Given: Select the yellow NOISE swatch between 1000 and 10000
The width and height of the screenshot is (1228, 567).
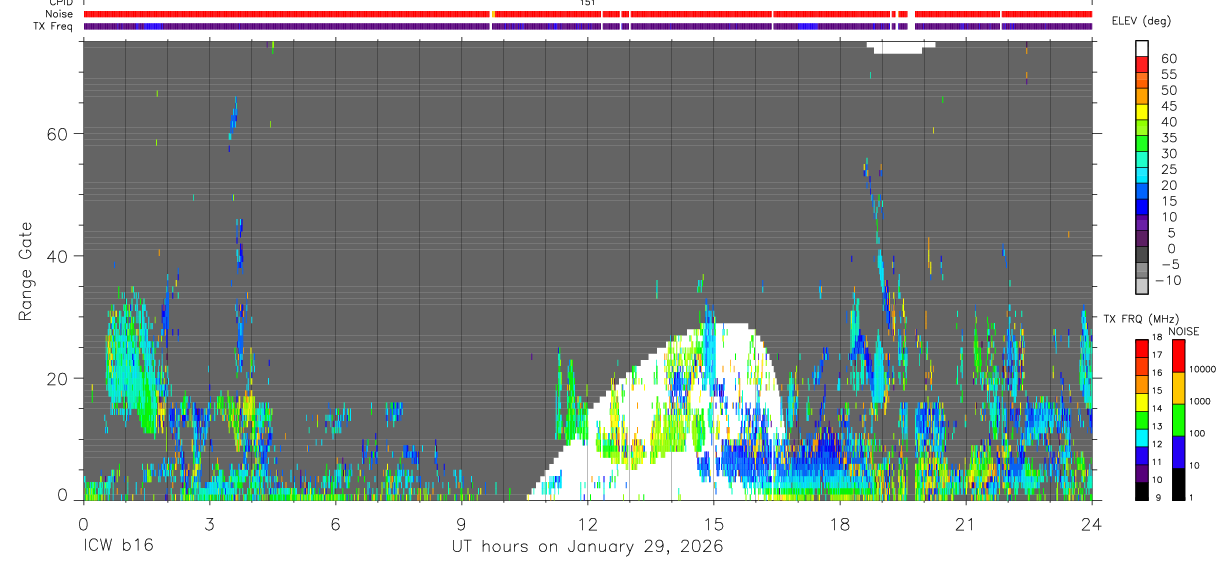Looking at the screenshot, I should [1178, 388].
